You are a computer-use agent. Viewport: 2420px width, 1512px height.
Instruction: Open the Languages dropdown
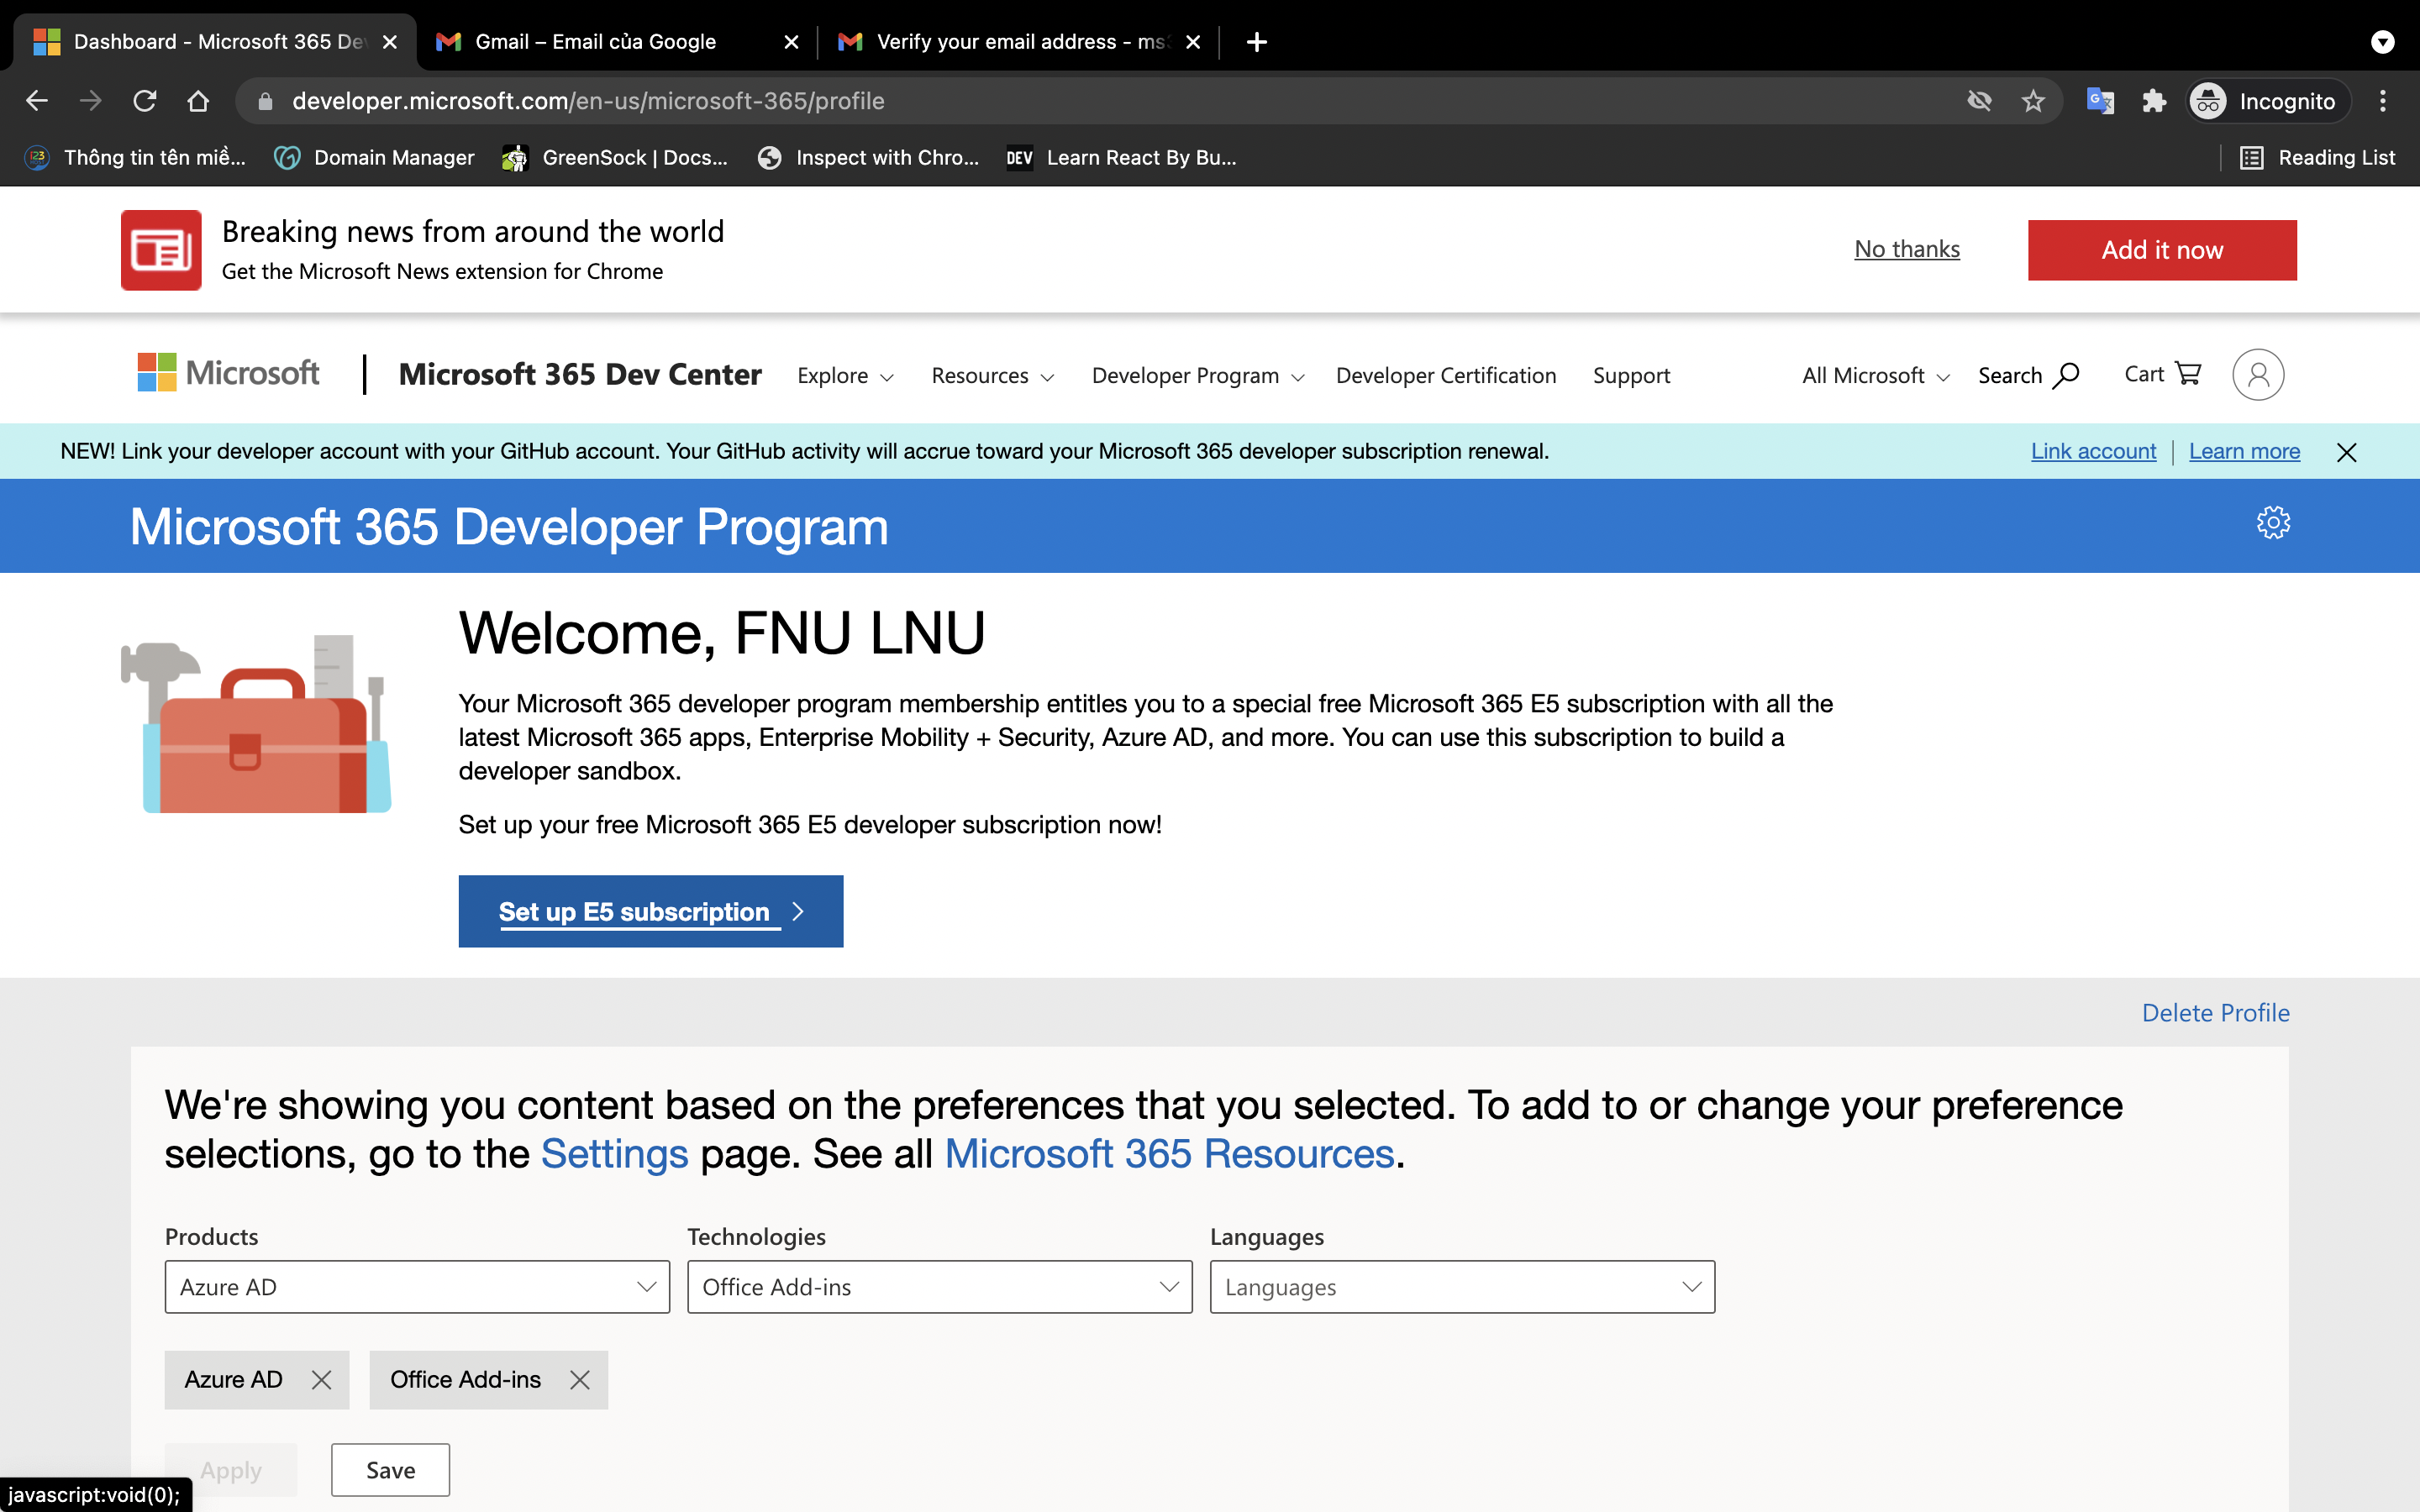[1461, 1287]
